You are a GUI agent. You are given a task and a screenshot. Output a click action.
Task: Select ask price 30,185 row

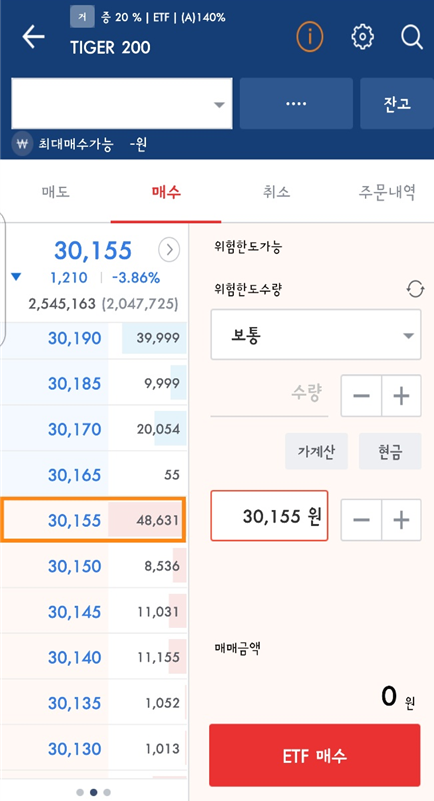94,383
